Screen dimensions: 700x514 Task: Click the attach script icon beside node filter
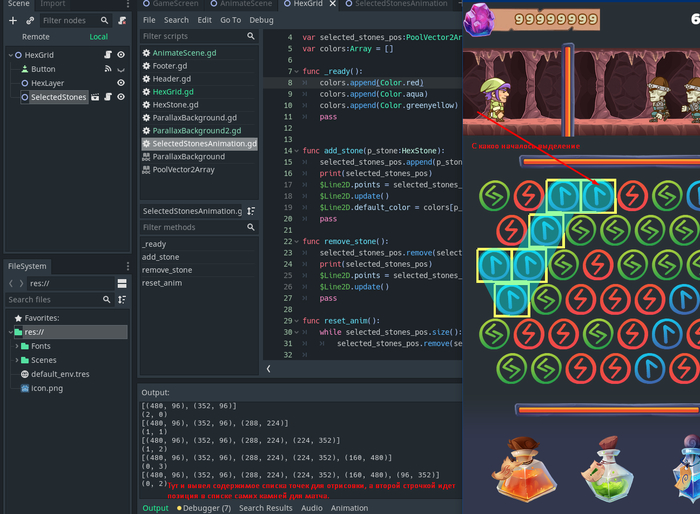(121, 20)
